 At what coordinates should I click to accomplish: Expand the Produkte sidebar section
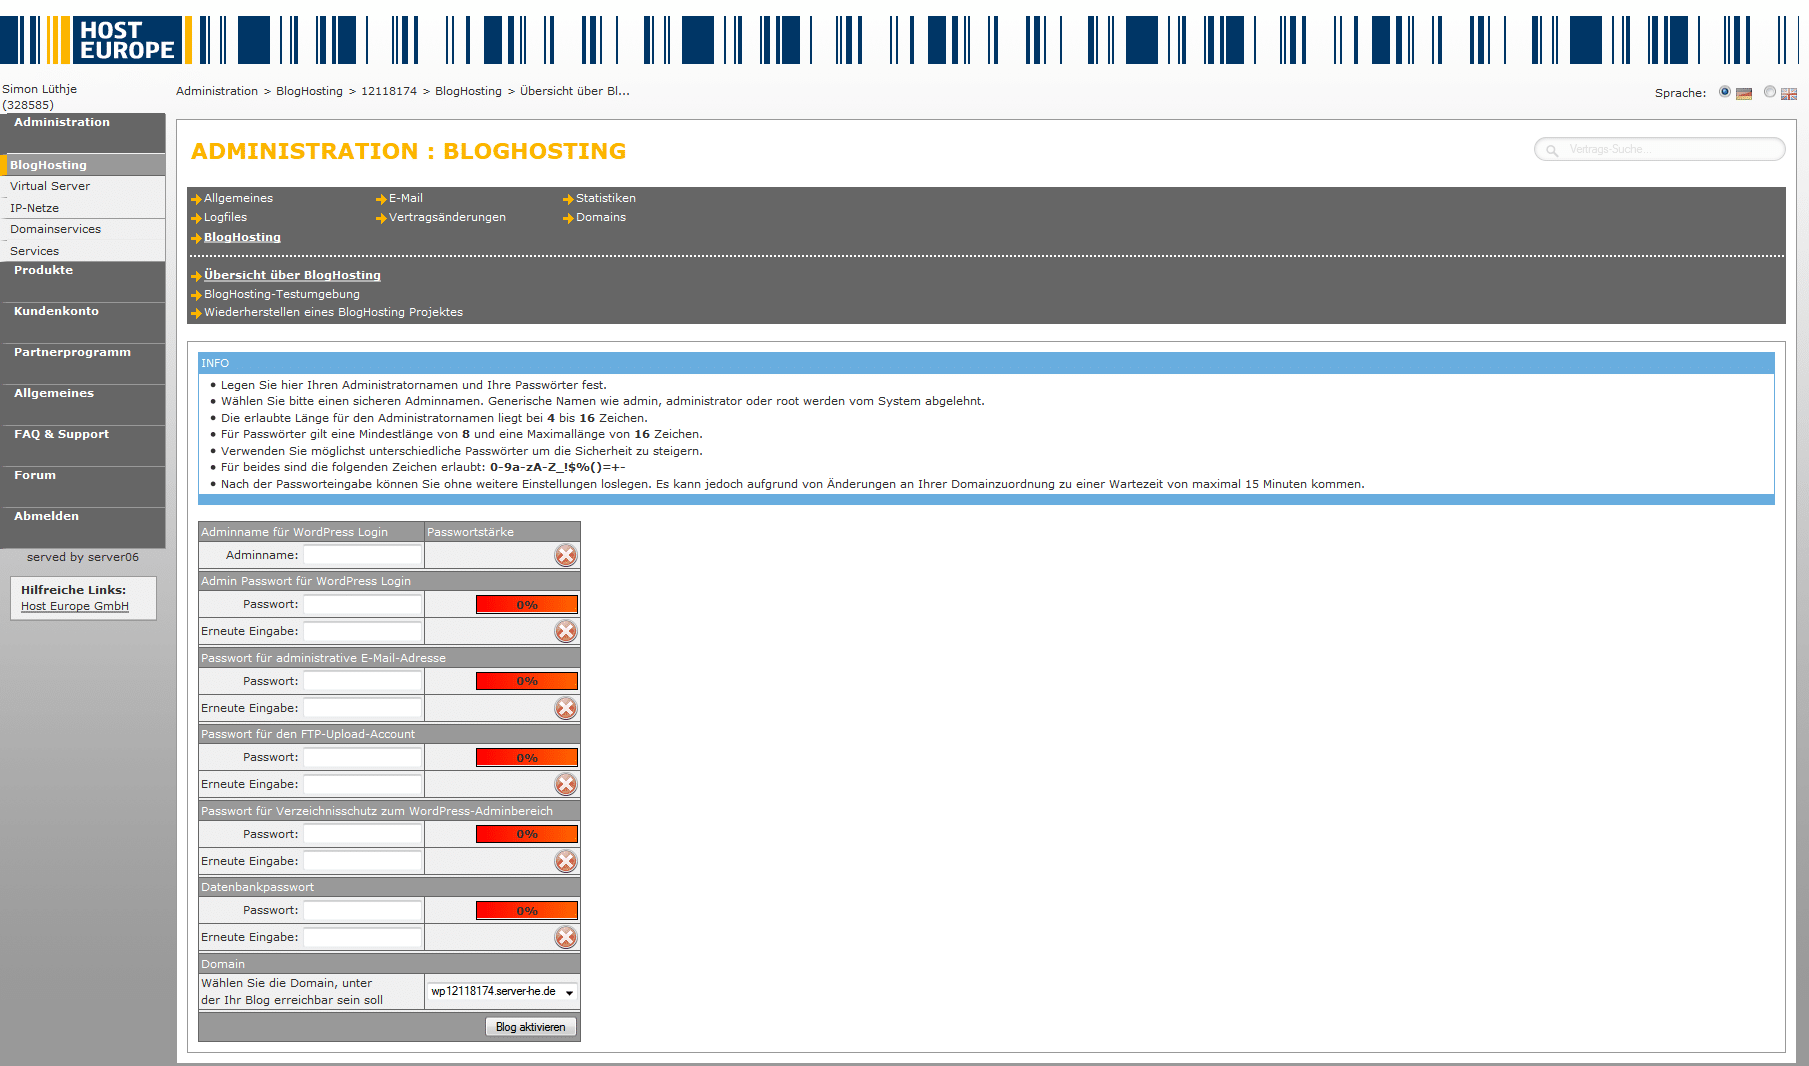tap(44, 271)
